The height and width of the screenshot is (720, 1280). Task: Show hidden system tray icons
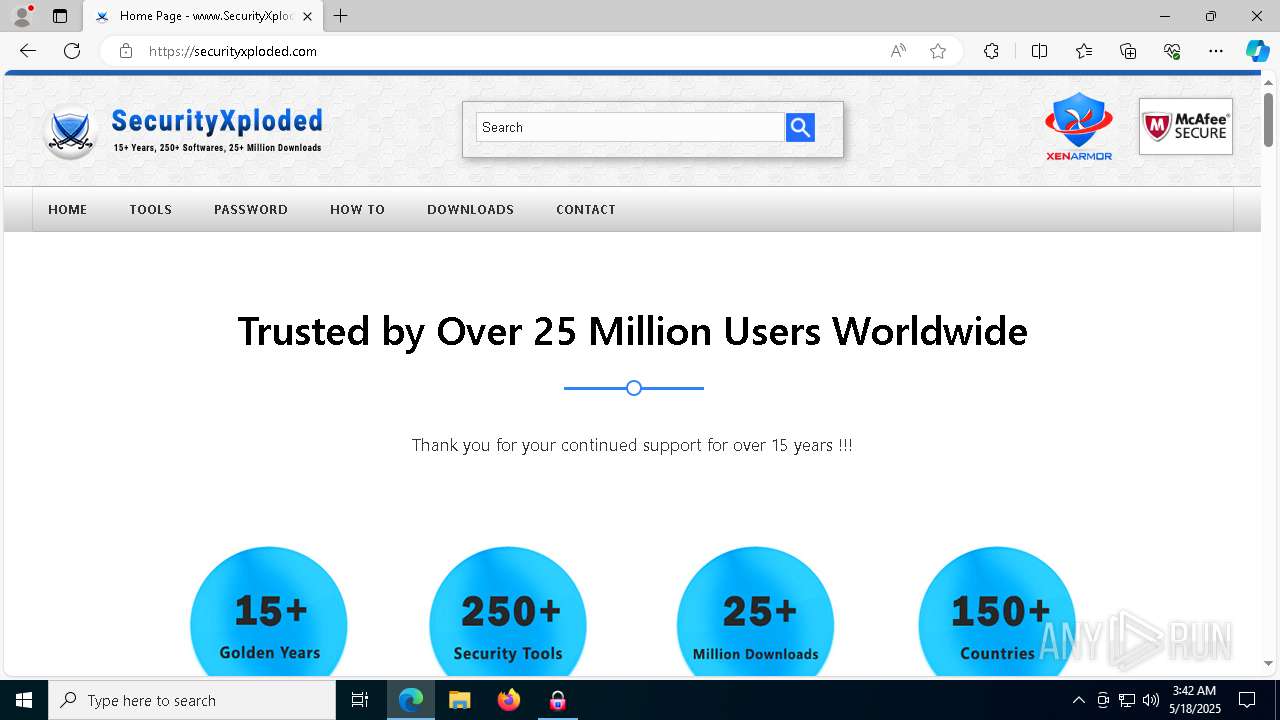tap(1078, 700)
